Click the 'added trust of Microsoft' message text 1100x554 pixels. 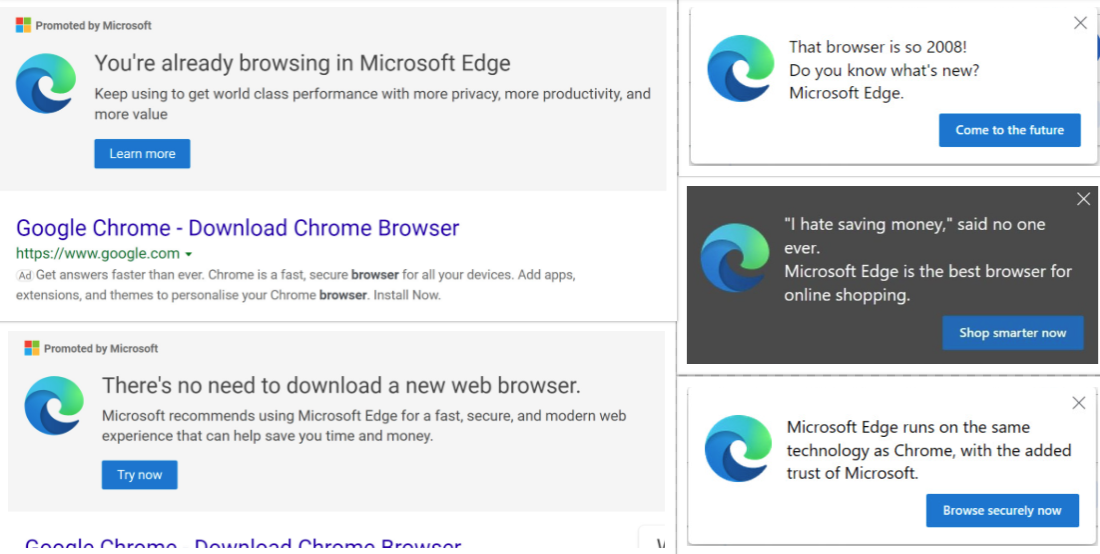tap(929, 450)
